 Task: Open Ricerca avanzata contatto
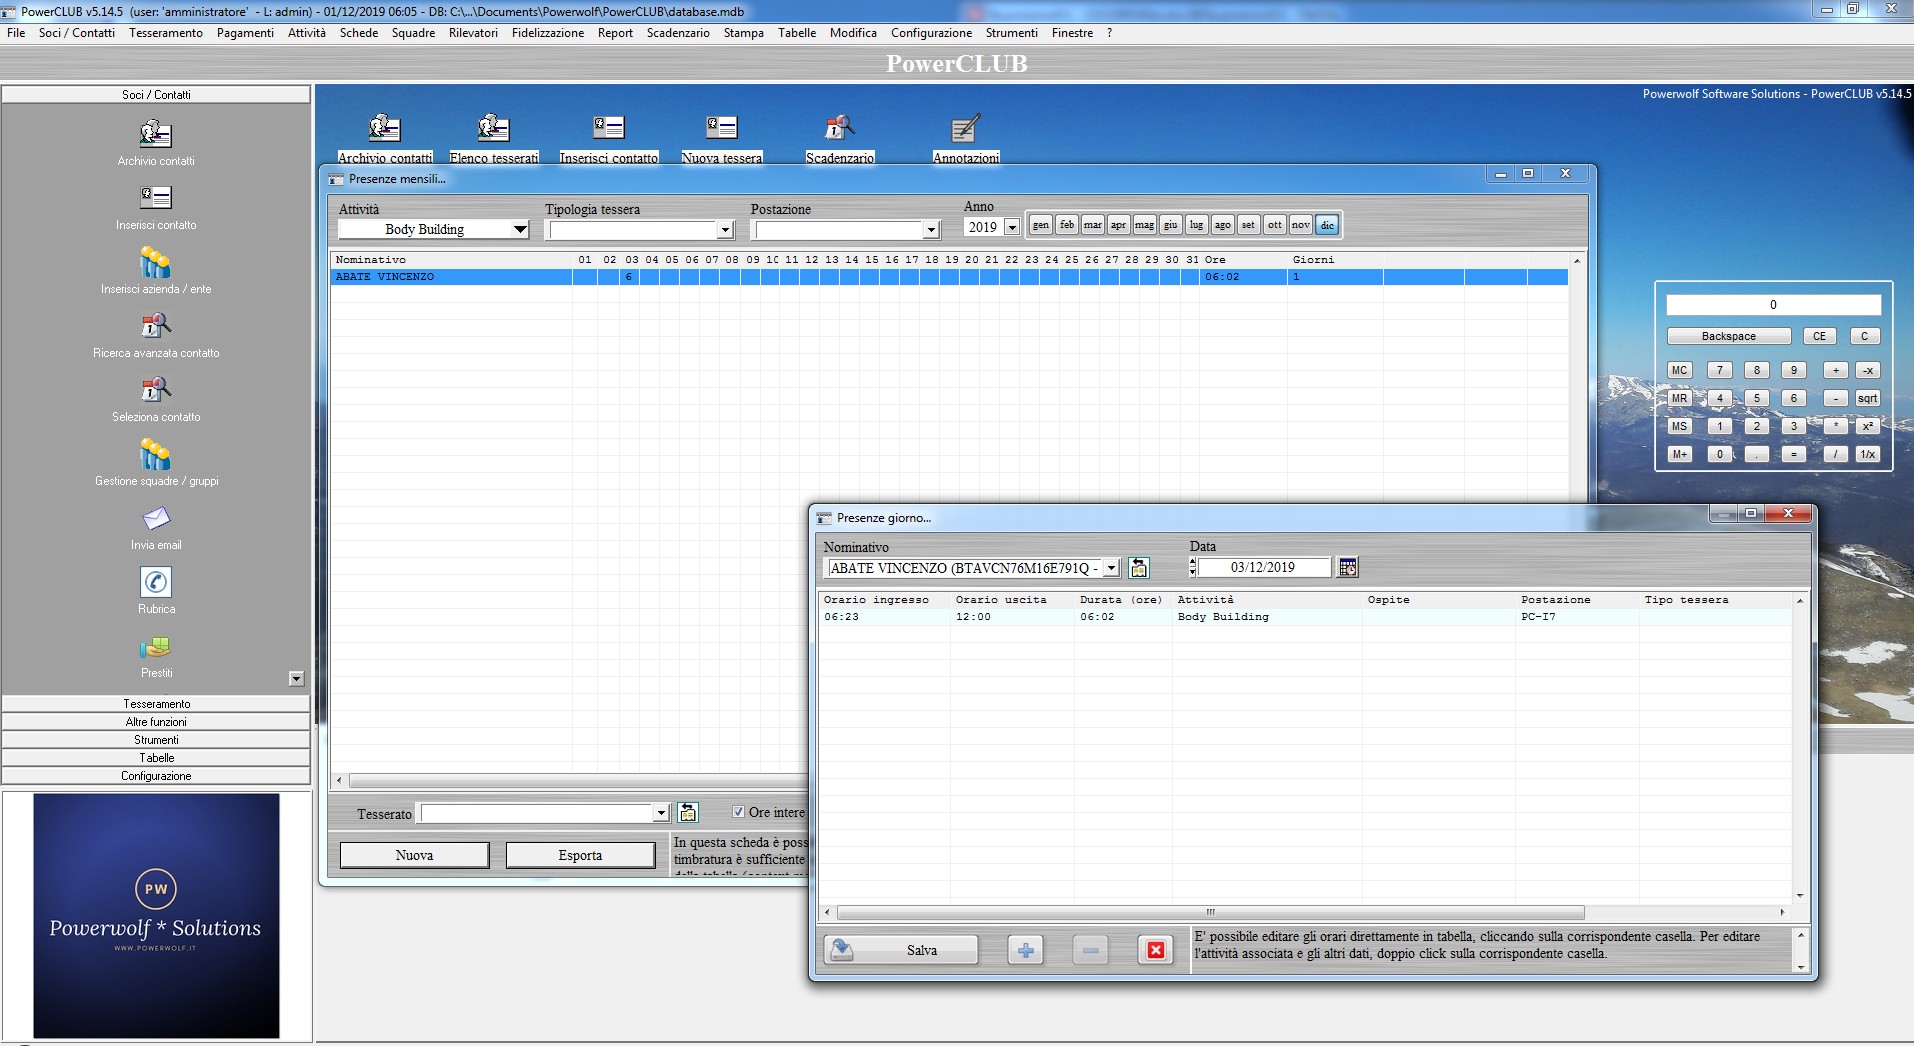tap(156, 335)
